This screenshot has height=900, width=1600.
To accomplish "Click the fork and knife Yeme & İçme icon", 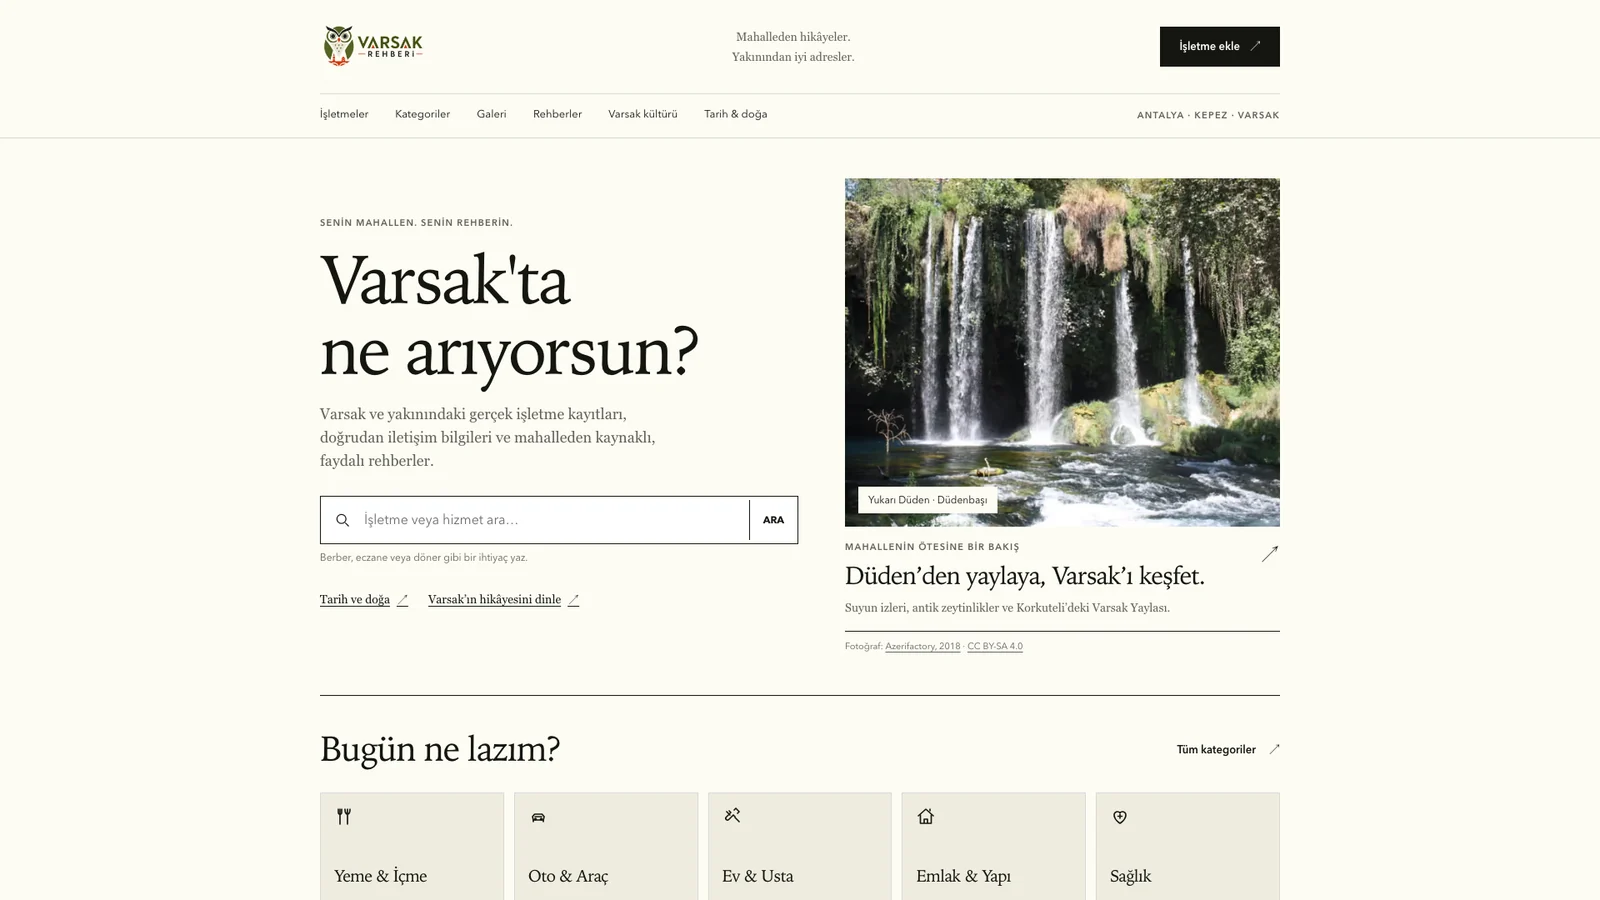I will pyautogui.click(x=344, y=817).
